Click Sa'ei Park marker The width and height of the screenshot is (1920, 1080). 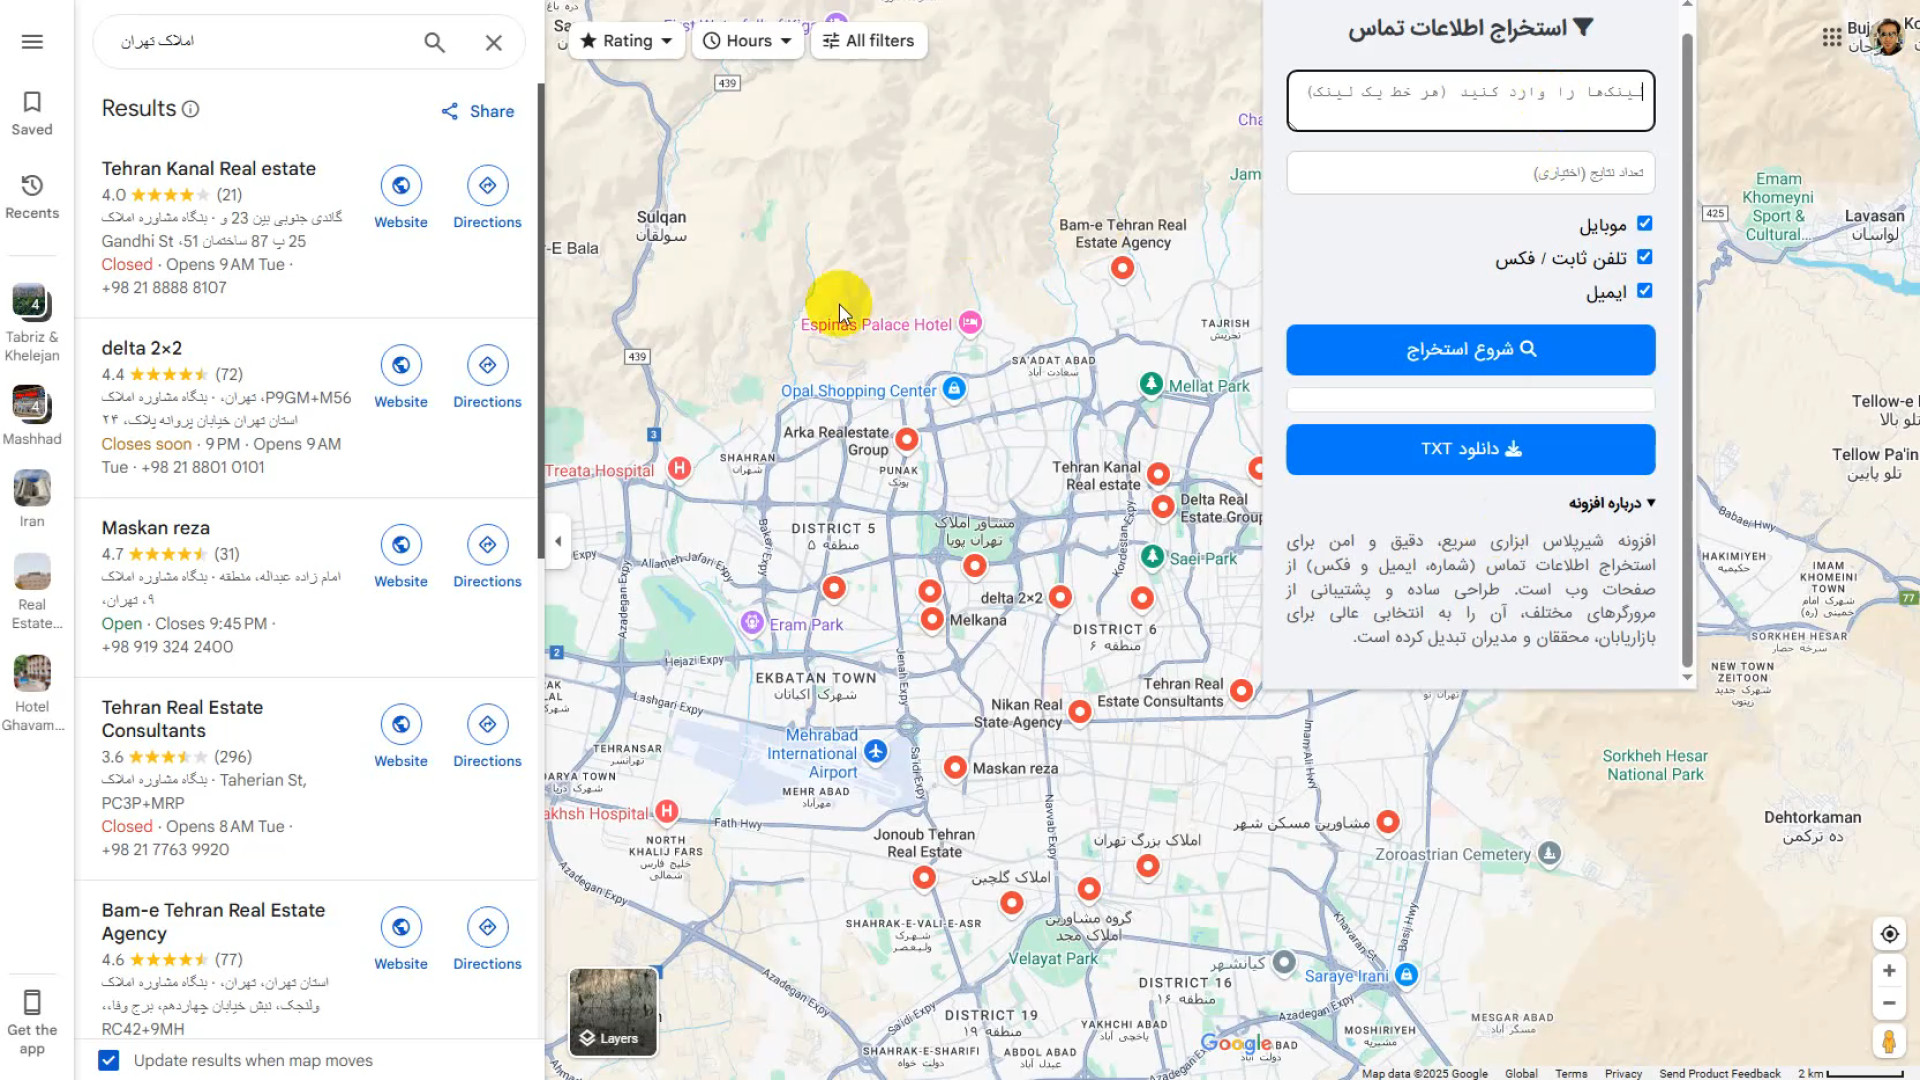1152,556
